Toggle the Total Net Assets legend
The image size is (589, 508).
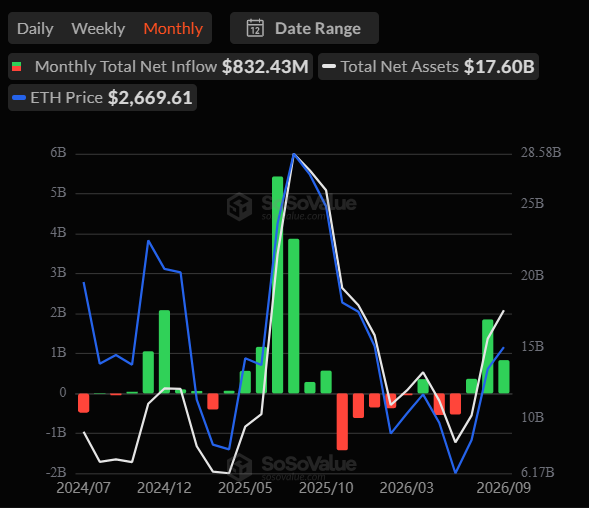tap(428, 67)
